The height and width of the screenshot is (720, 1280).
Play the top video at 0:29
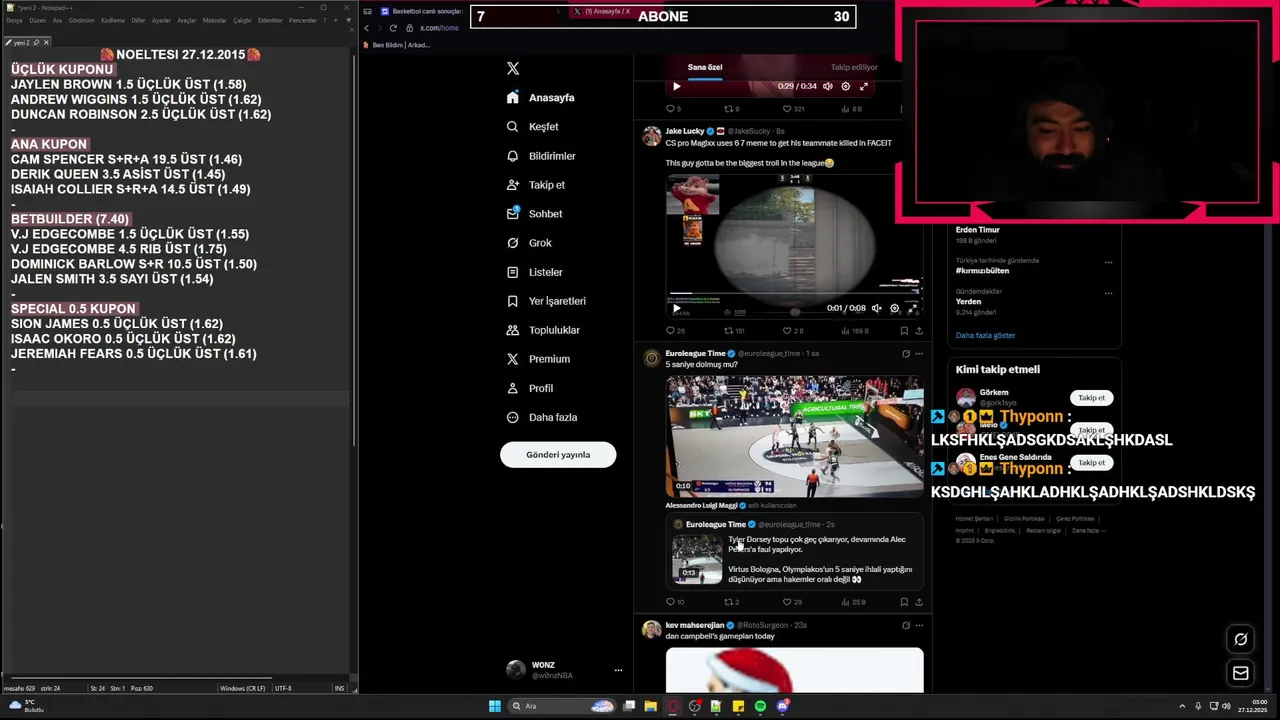click(676, 86)
